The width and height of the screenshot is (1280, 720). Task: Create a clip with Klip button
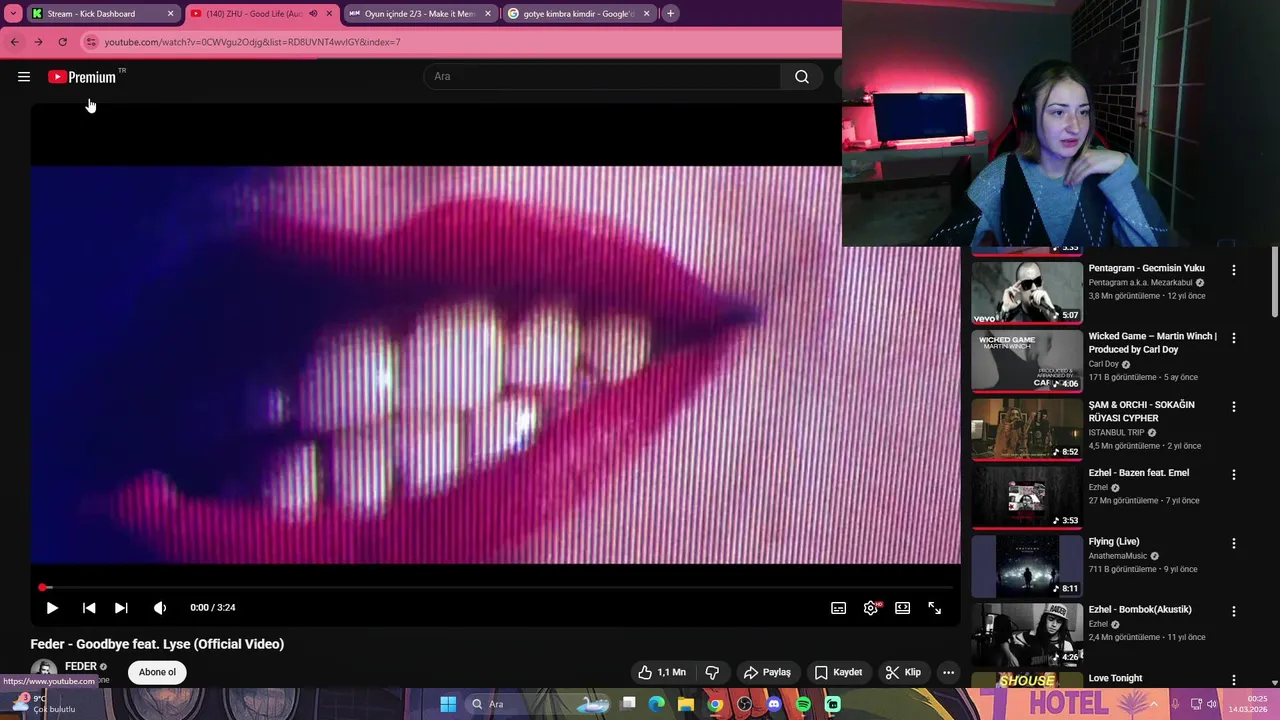click(903, 672)
